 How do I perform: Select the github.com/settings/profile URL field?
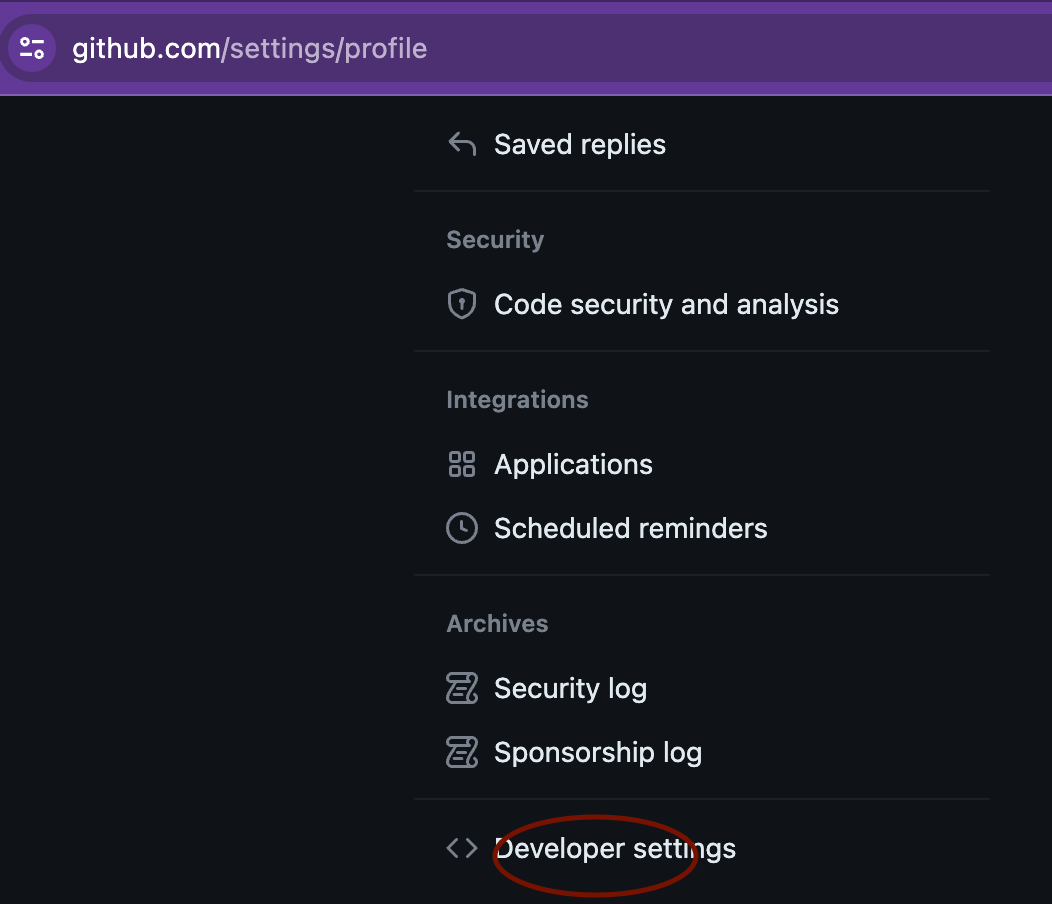[x=250, y=48]
